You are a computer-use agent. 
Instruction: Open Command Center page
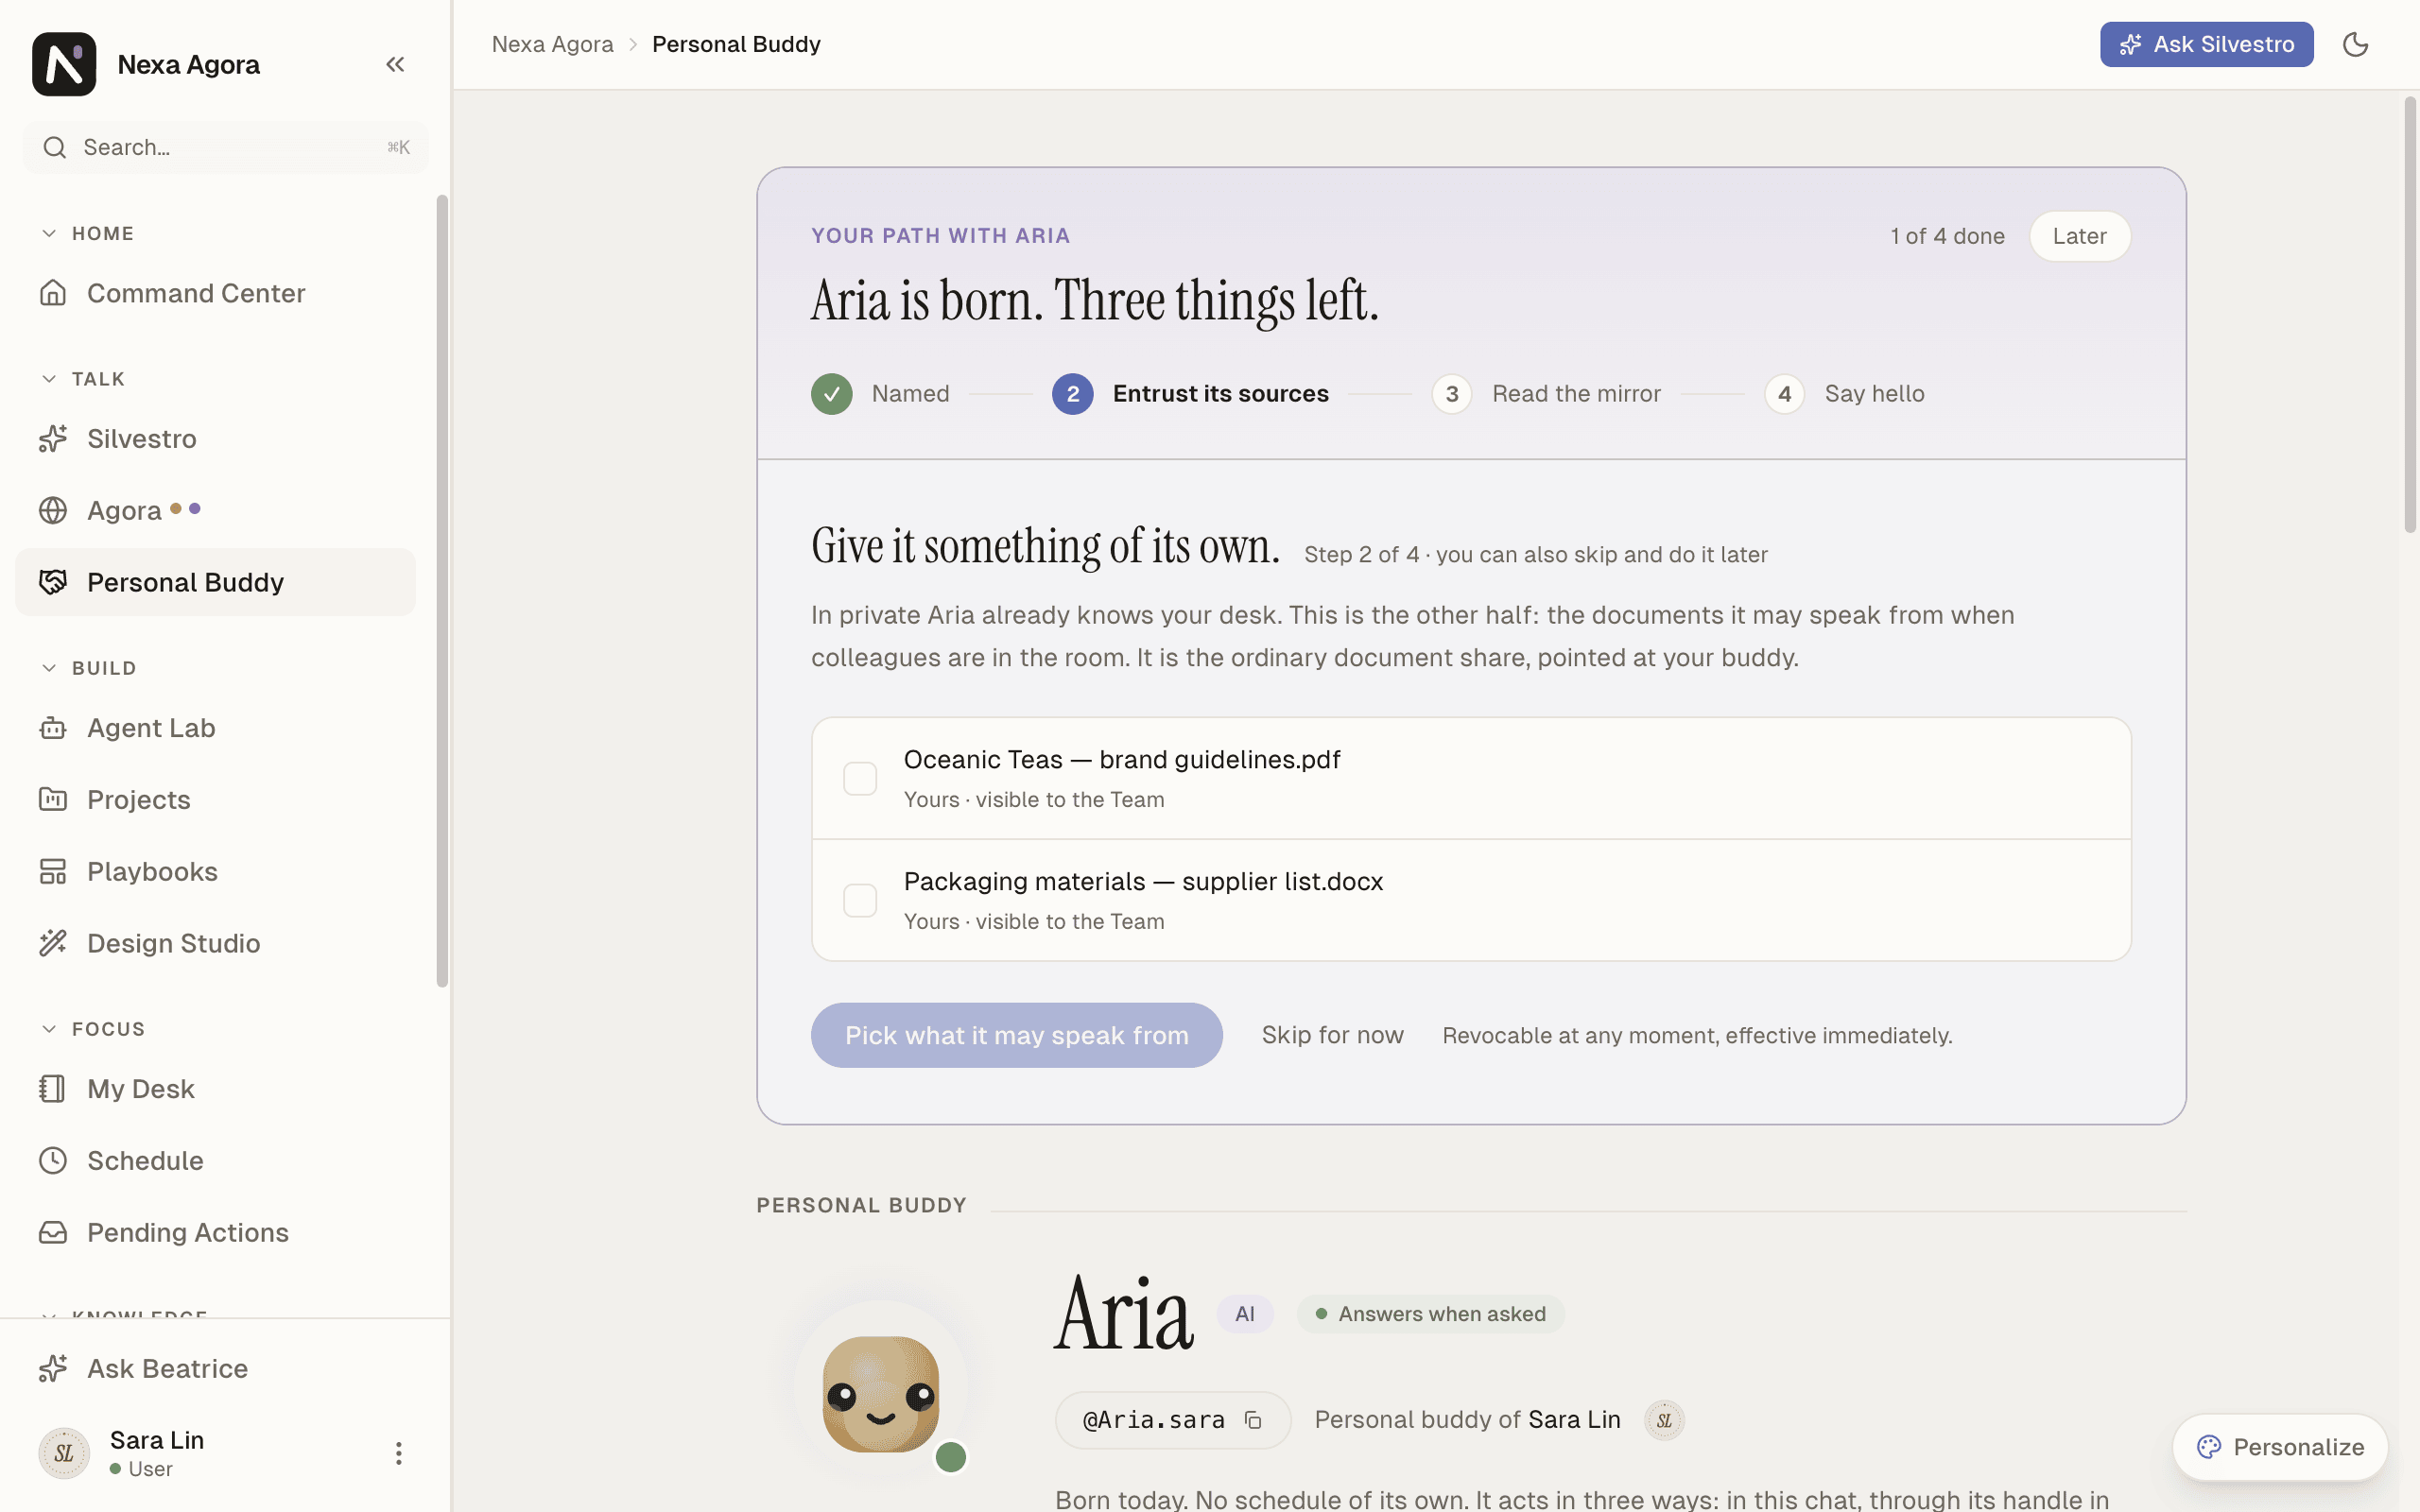tap(215, 293)
